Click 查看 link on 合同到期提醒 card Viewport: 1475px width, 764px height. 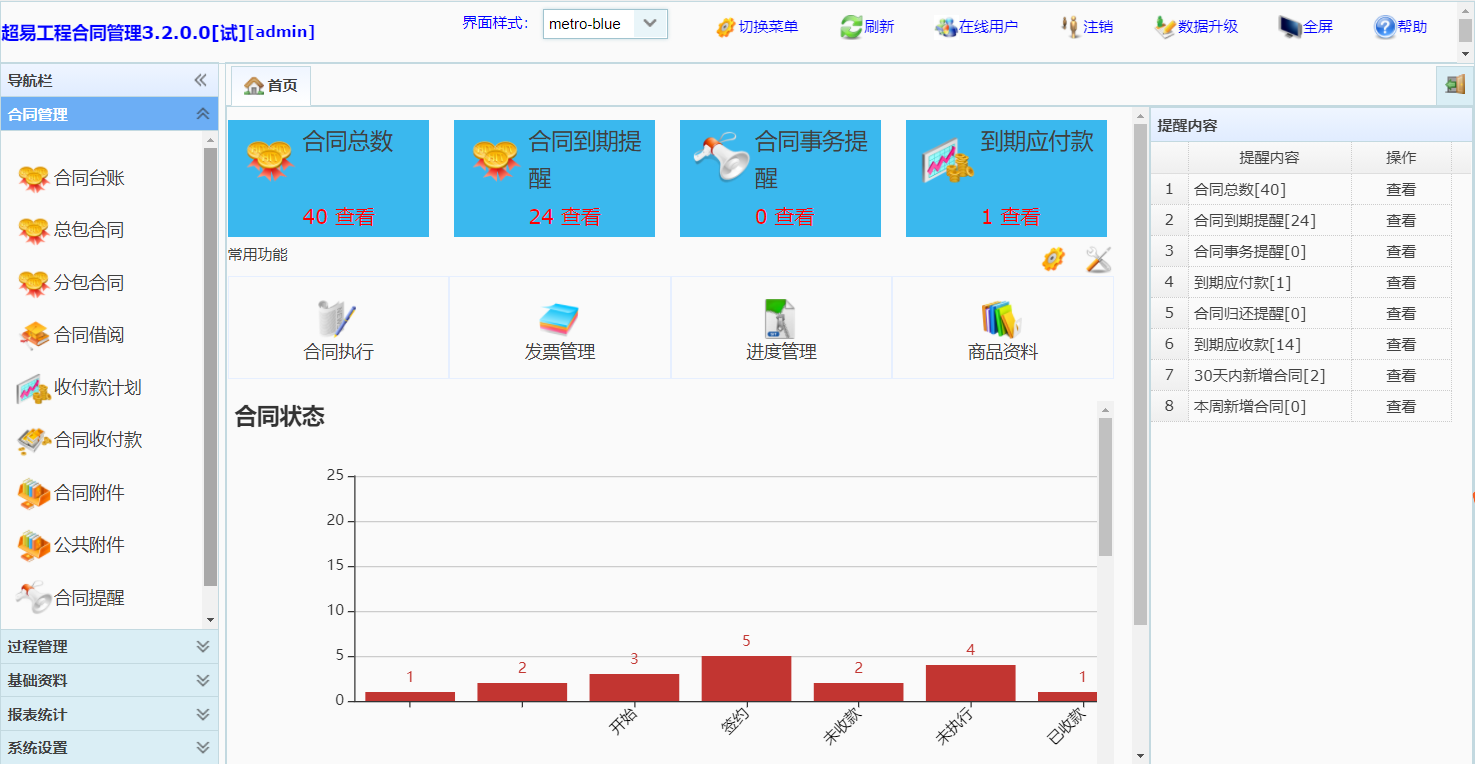(580, 217)
